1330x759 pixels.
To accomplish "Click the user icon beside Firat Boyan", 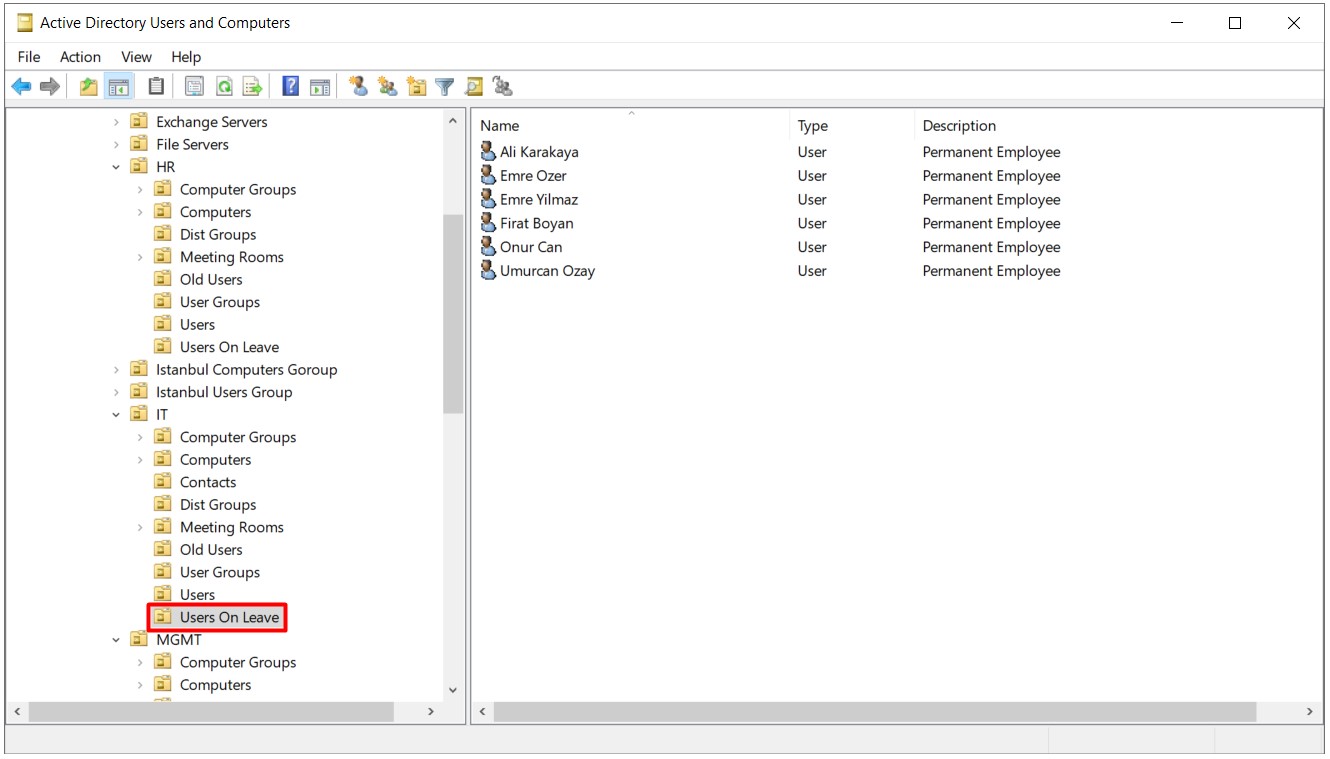I will [x=488, y=223].
